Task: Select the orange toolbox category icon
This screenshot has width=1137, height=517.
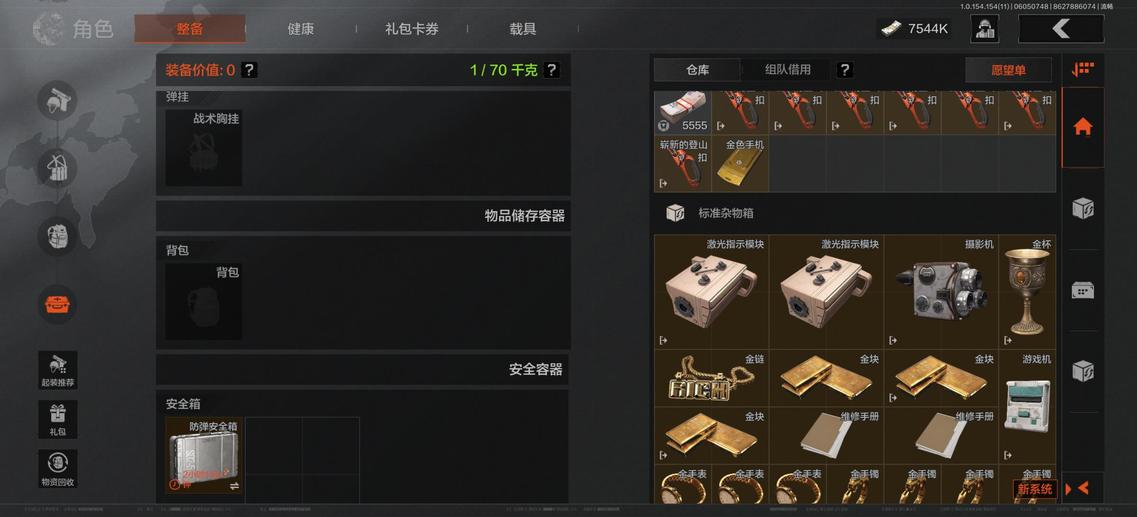Action: point(57,305)
